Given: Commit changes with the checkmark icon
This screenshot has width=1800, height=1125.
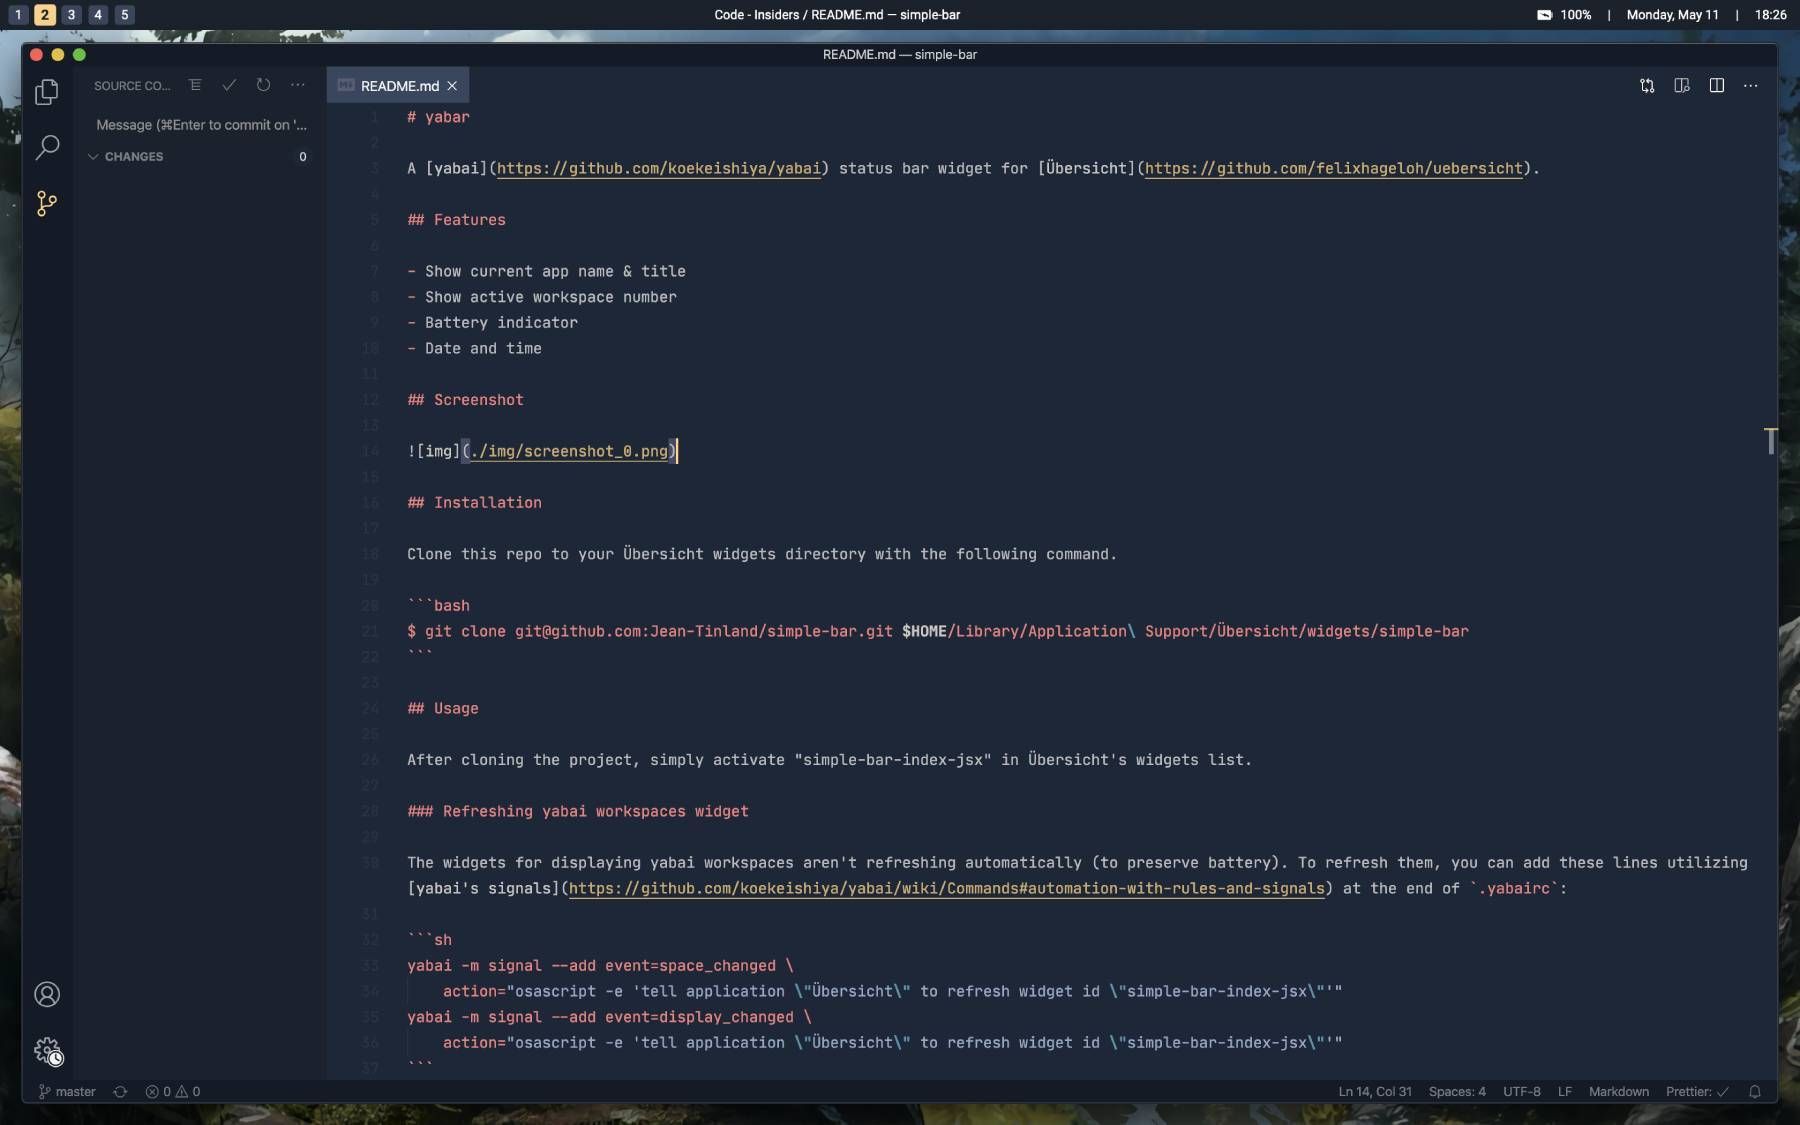Looking at the screenshot, I should 229,86.
